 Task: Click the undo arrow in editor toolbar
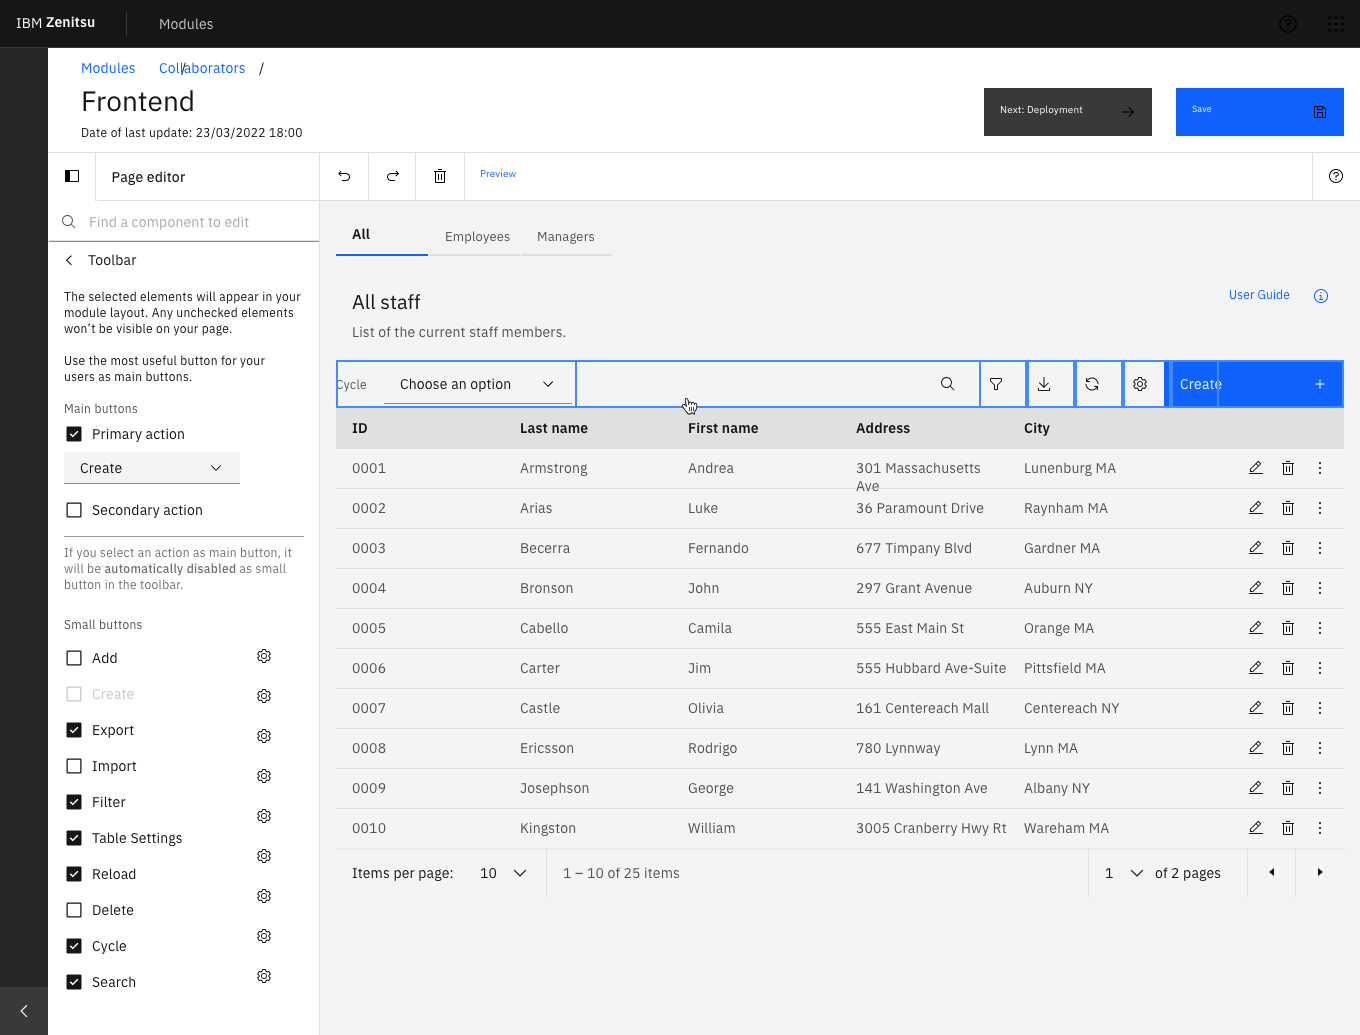344,176
